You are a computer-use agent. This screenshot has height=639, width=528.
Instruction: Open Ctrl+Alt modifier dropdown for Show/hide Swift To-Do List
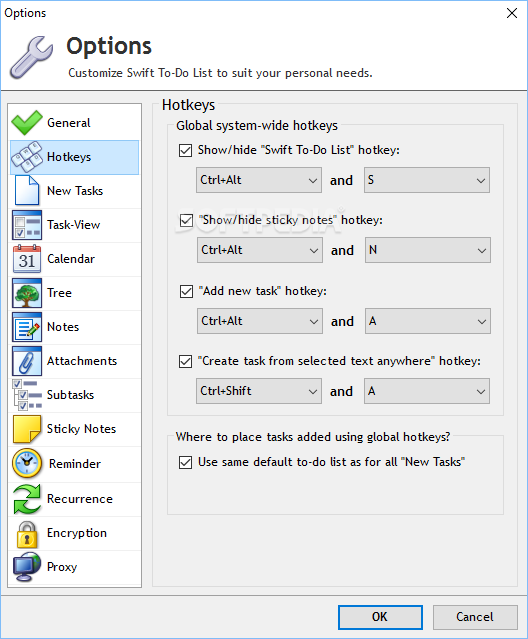pyautogui.click(x=259, y=180)
